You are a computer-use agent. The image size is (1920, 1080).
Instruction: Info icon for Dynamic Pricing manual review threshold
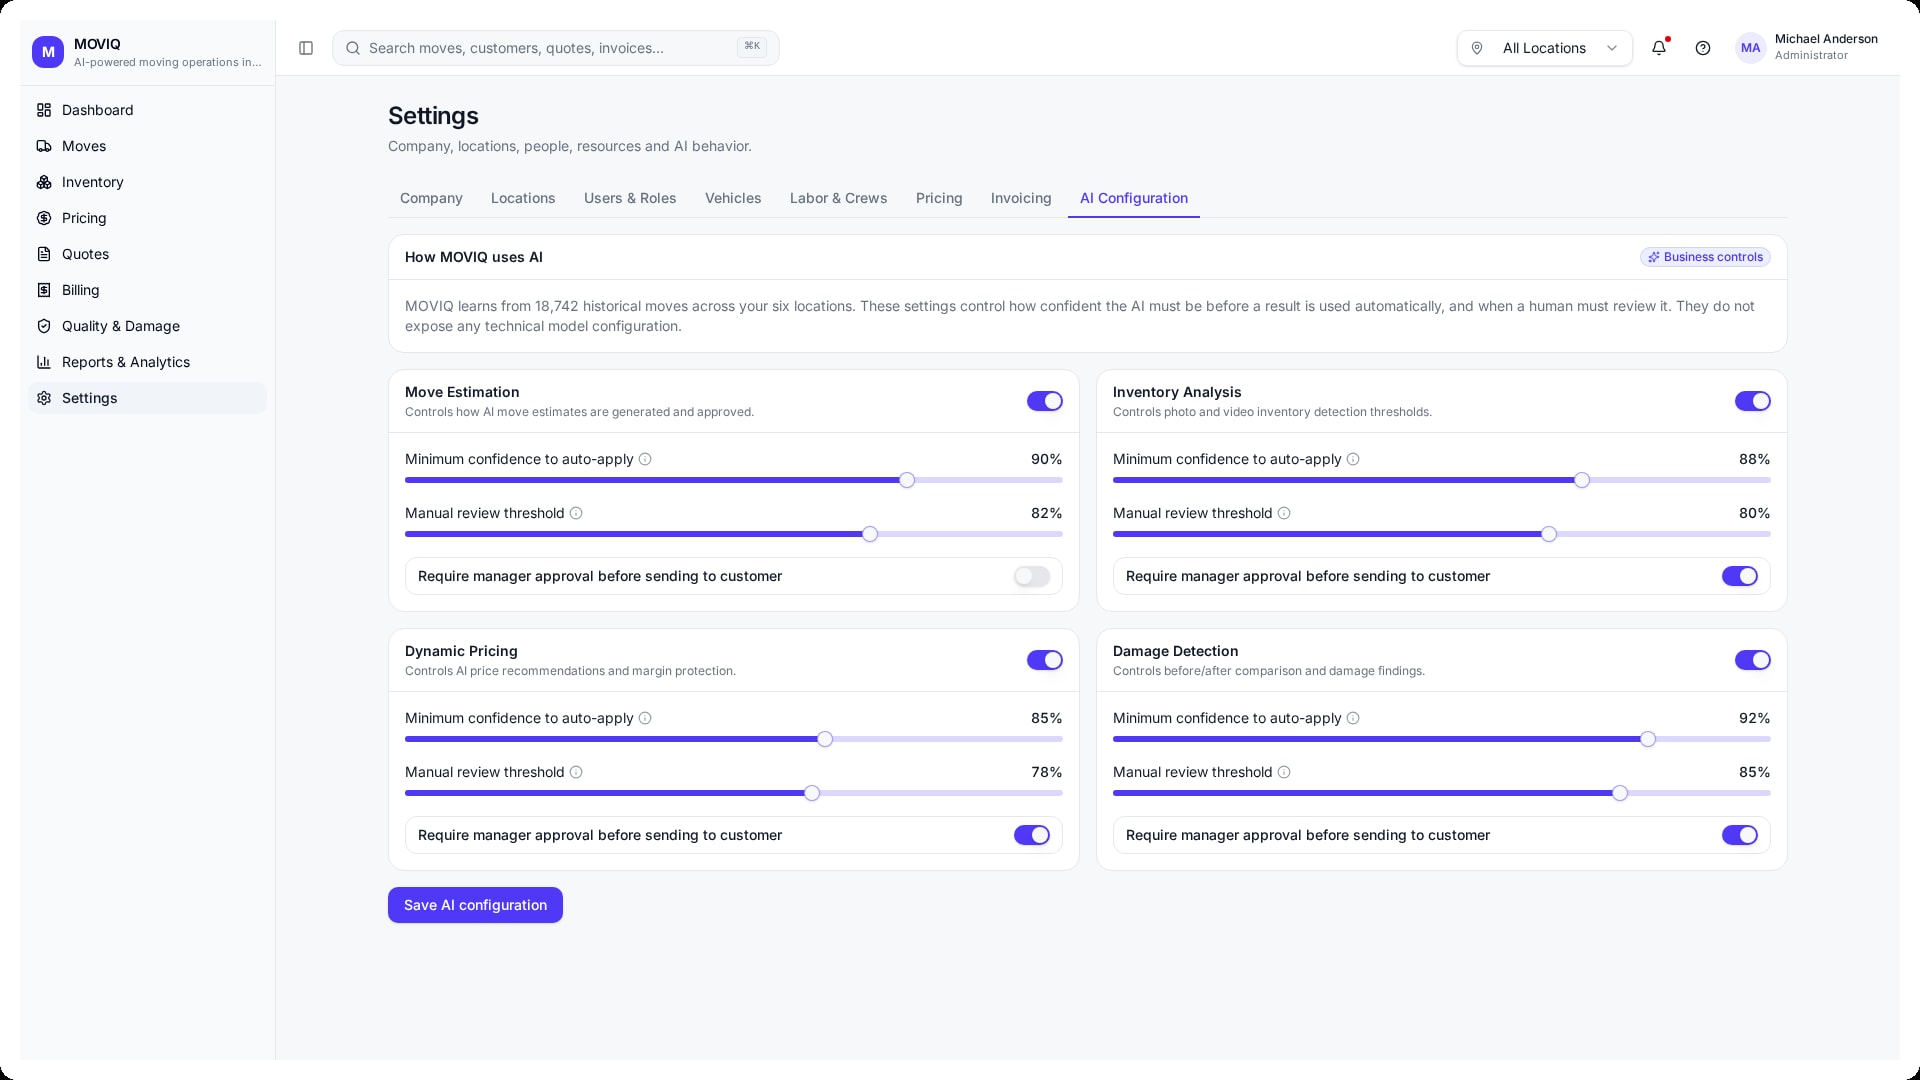click(576, 772)
